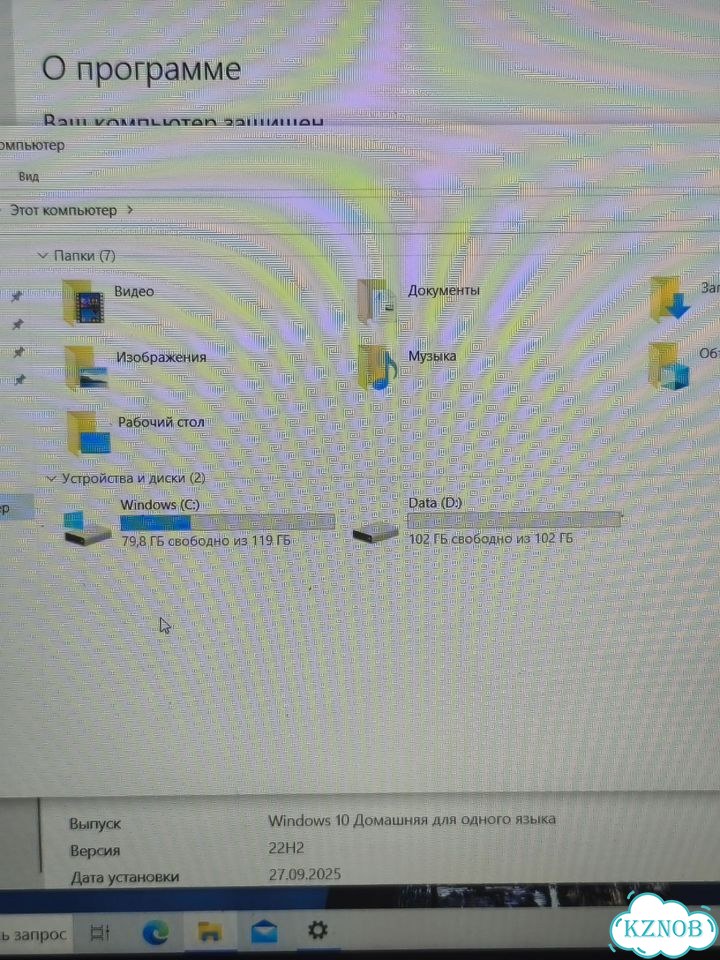Click the 102 ГБ свободно из 102 ГБ text
The image size is (720, 960).
click(x=491, y=539)
